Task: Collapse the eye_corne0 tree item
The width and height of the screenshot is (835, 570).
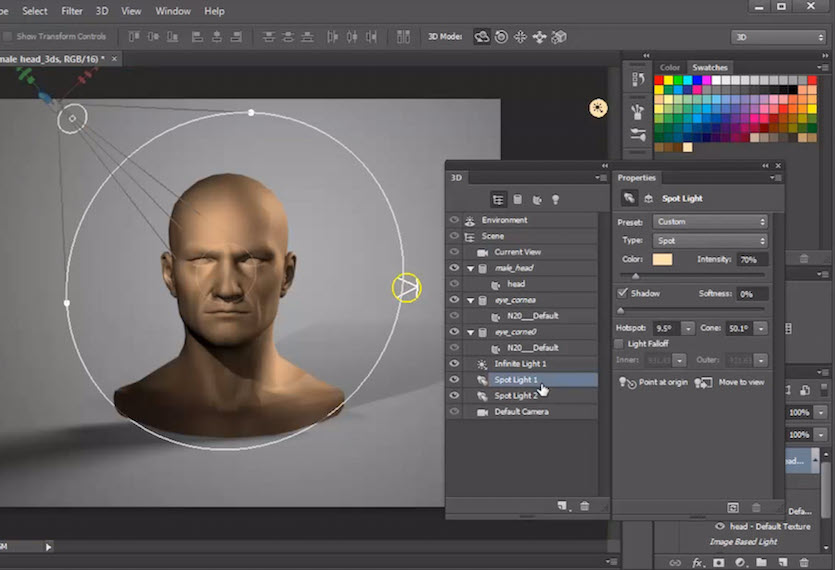Action: 470,332
